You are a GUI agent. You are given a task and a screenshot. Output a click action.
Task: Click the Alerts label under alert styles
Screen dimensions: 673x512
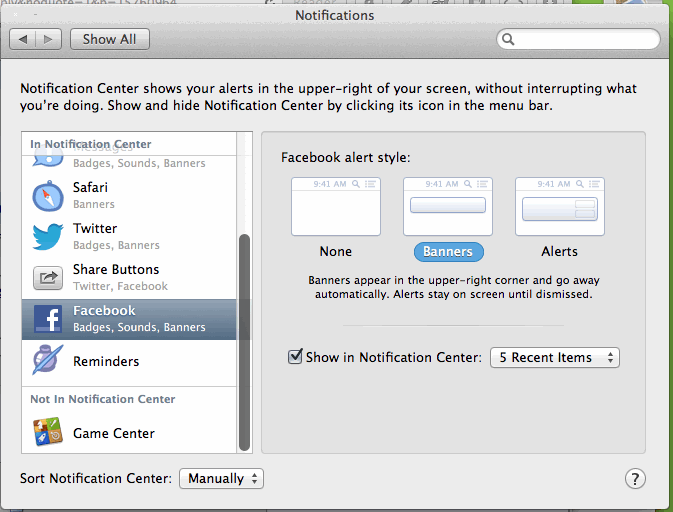click(x=560, y=251)
